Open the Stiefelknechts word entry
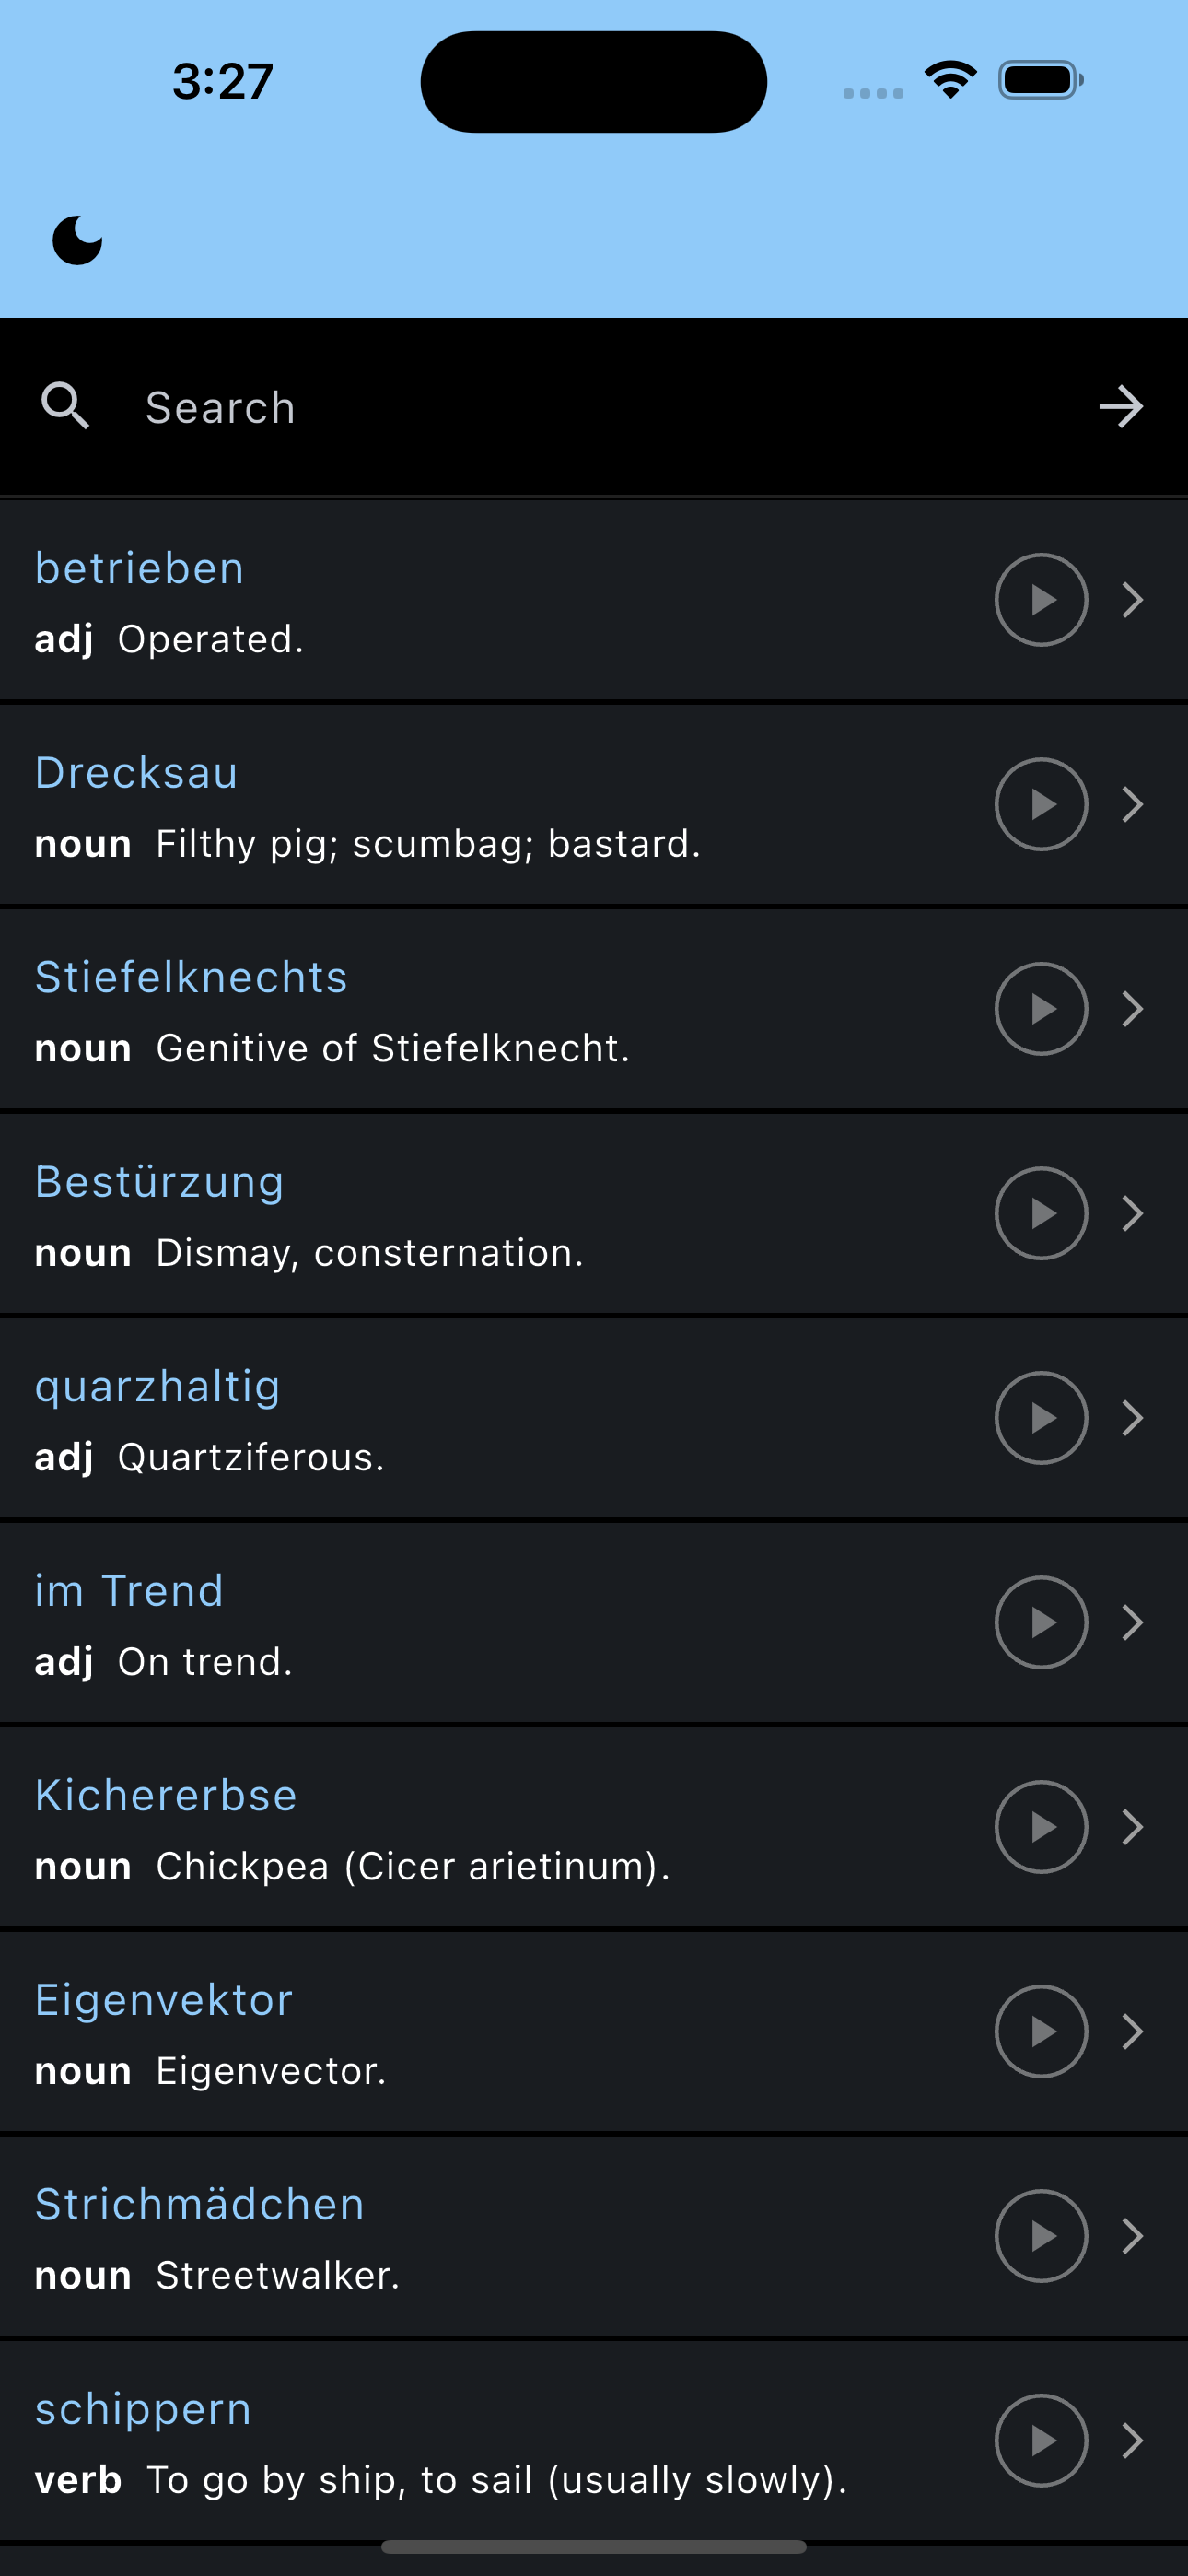1188x2576 pixels. (x=594, y=1009)
